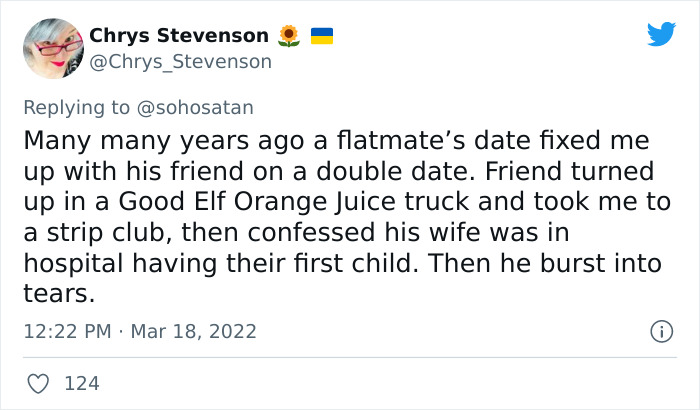This screenshot has width=700, height=410.
Task: Open the Chrys Stevenson display name
Action: (x=180, y=36)
